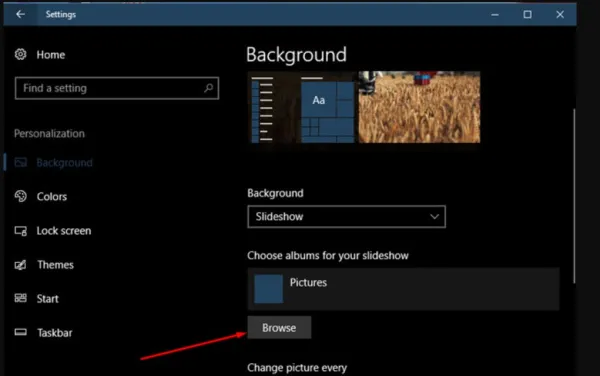Click inside the Find a setting field
The height and width of the screenshot is (376, 600).
(x=117, y=88)
